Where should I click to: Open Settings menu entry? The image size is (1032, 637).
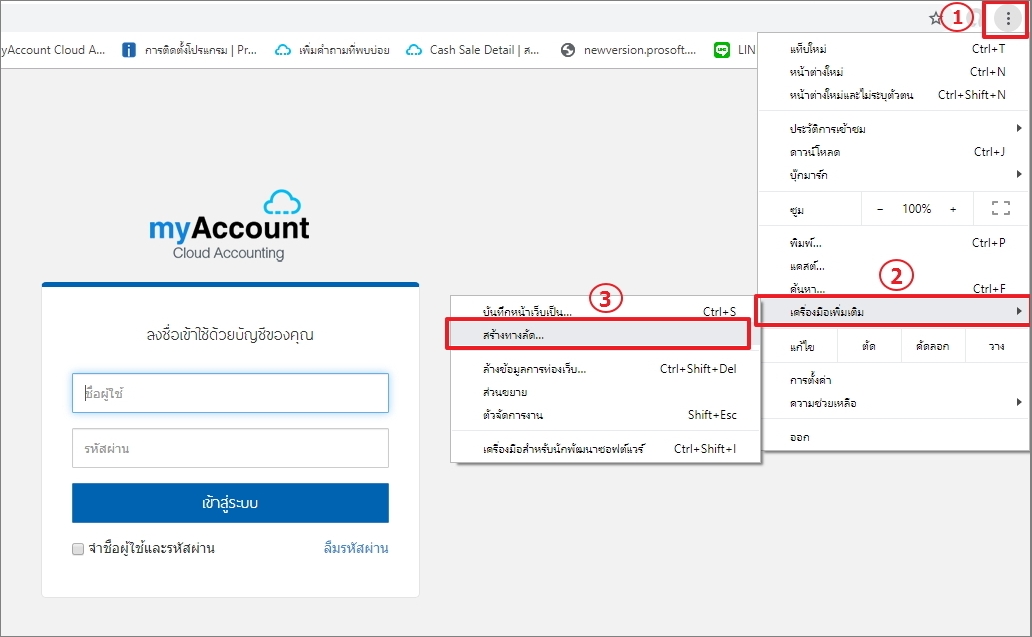tap(894, 380)
